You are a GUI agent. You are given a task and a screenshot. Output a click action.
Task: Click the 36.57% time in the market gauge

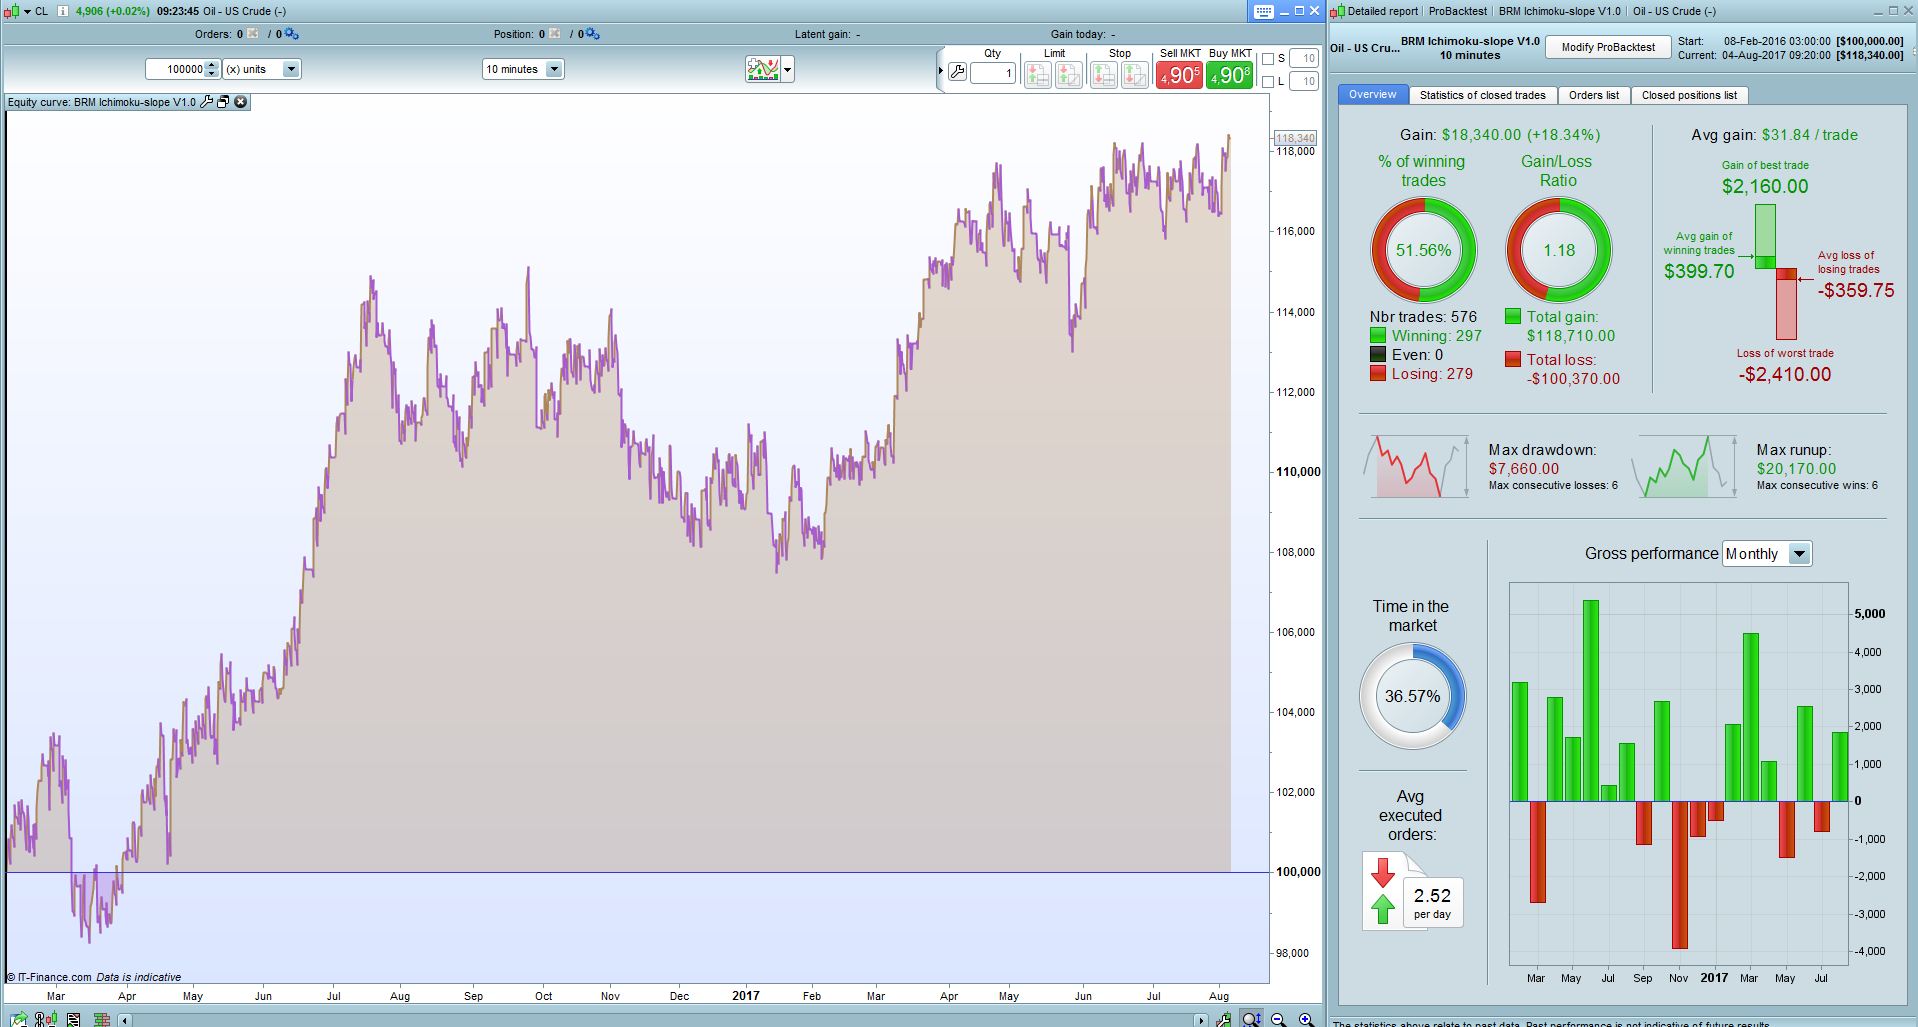click(1412, 696)
